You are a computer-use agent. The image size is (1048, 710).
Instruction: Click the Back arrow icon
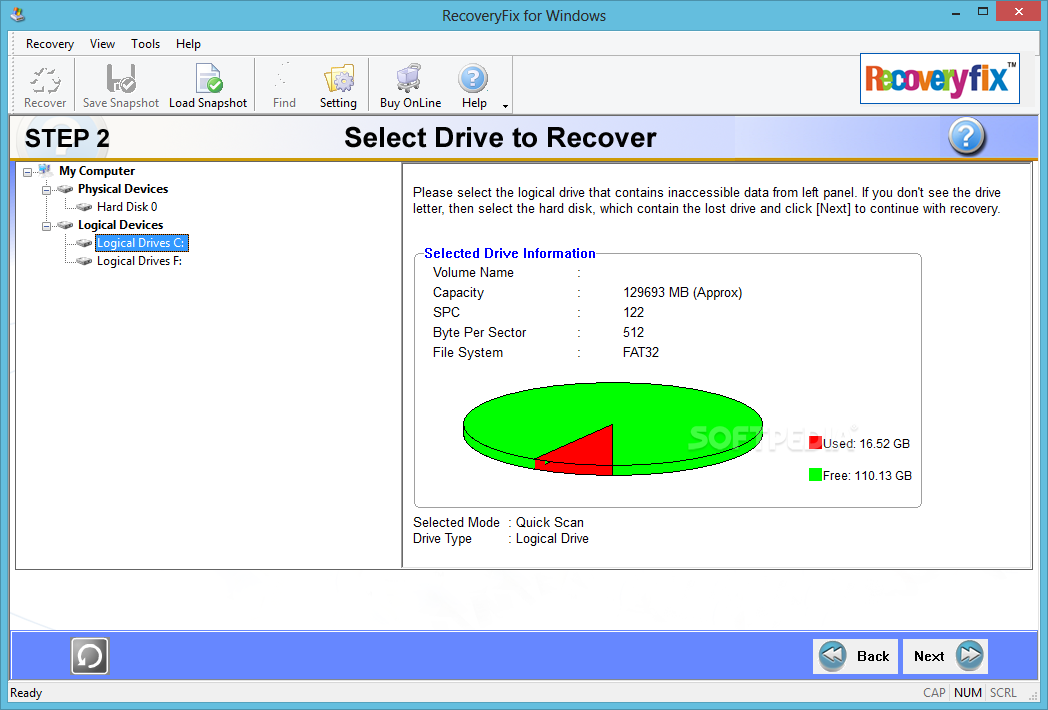pyautogui.click(x=833, y=656)
